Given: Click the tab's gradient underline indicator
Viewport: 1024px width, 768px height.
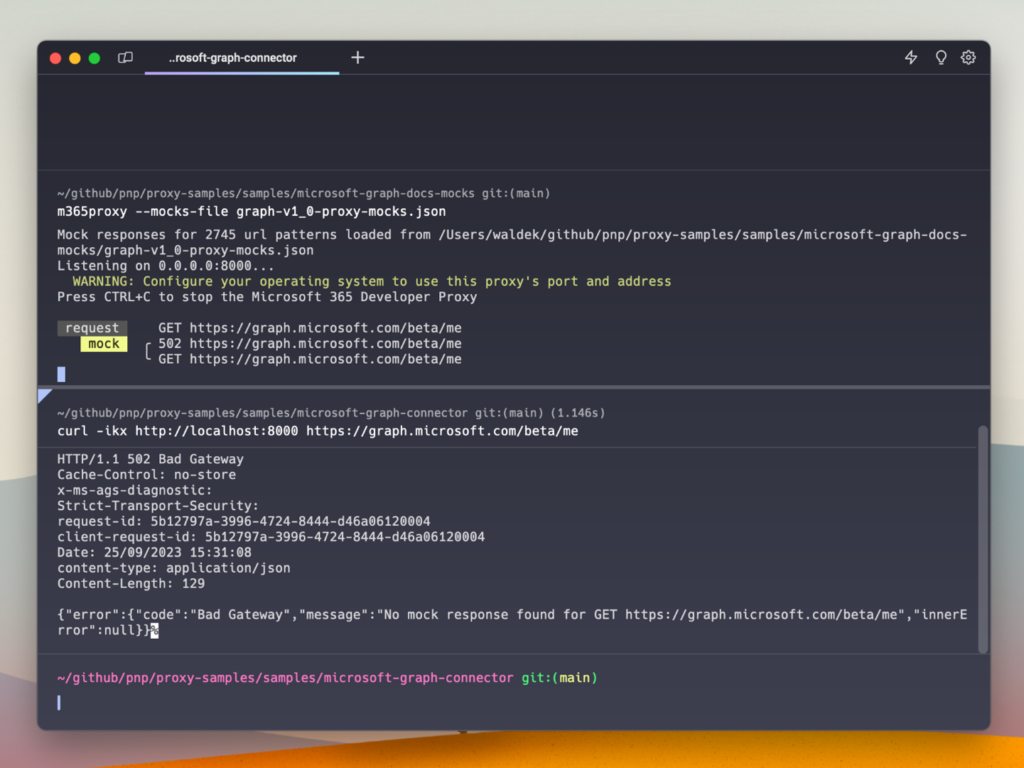Looking at the screenshot, I should [242, 73].
